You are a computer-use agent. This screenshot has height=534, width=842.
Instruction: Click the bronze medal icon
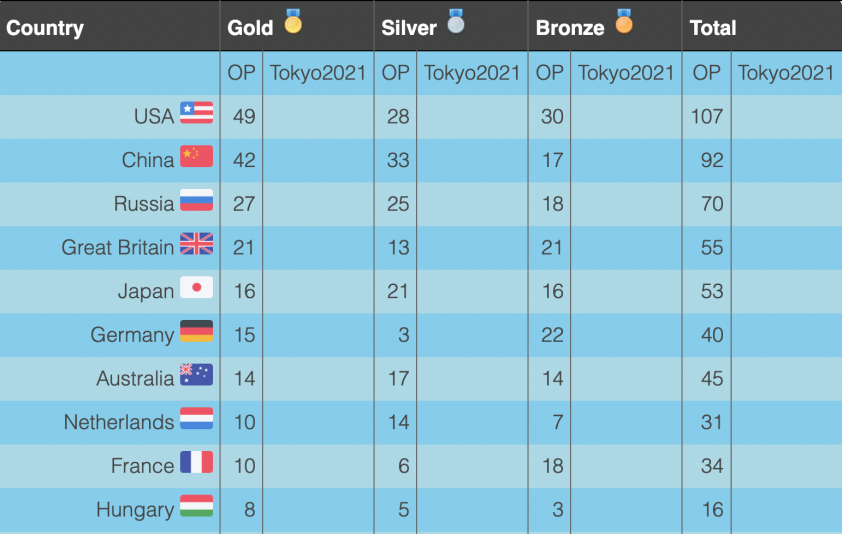click(624, 21)
